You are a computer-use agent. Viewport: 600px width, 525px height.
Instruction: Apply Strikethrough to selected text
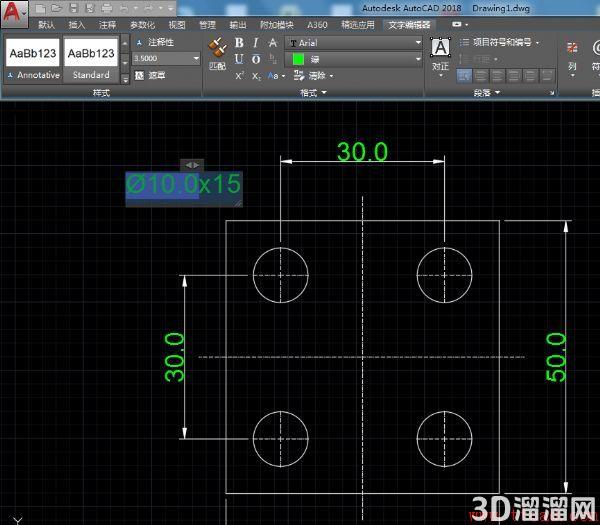(272, 42)
